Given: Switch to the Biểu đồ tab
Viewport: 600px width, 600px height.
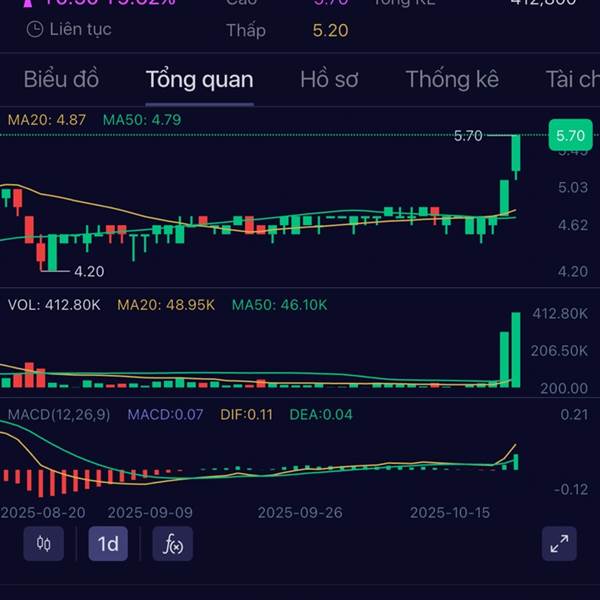Looking at the screenshot, I should (x=61, y=79).
